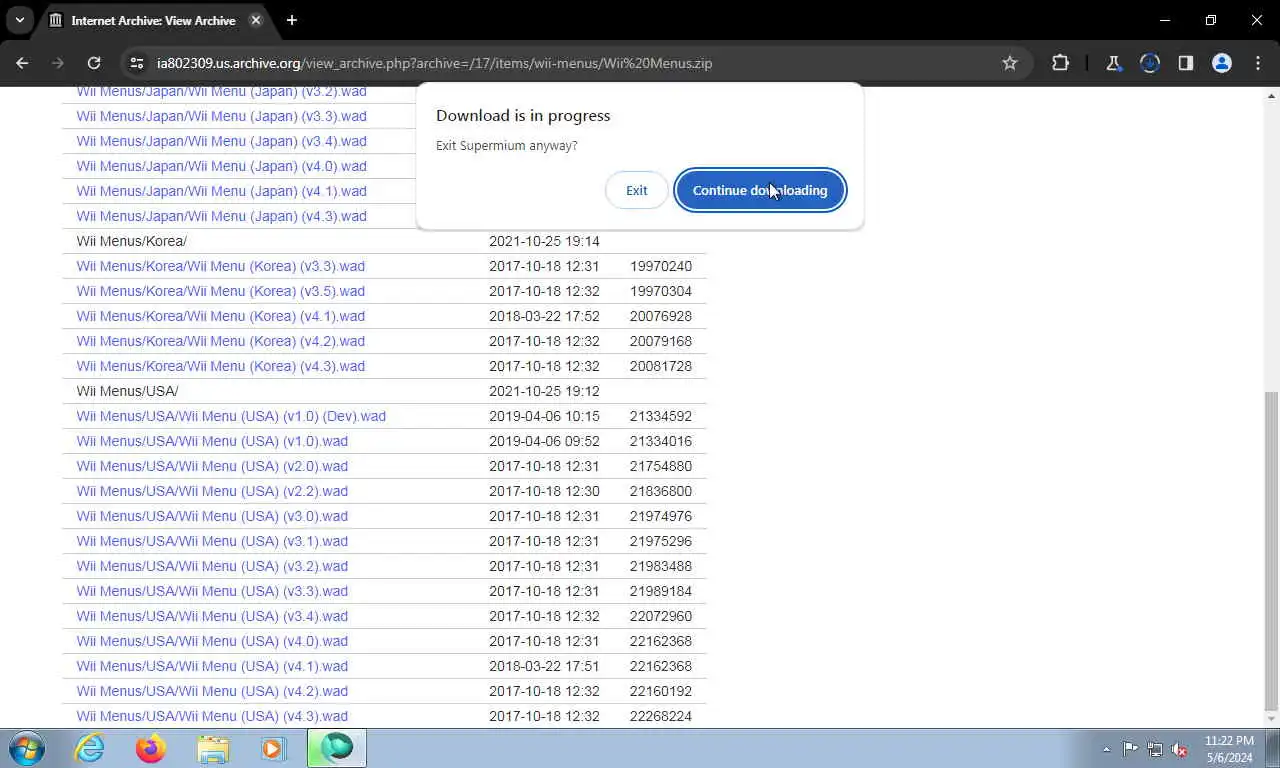Choose Continue downloading in the dialog
The width and height of the screenshot is (1280, 768).
[x=760, y=190]
